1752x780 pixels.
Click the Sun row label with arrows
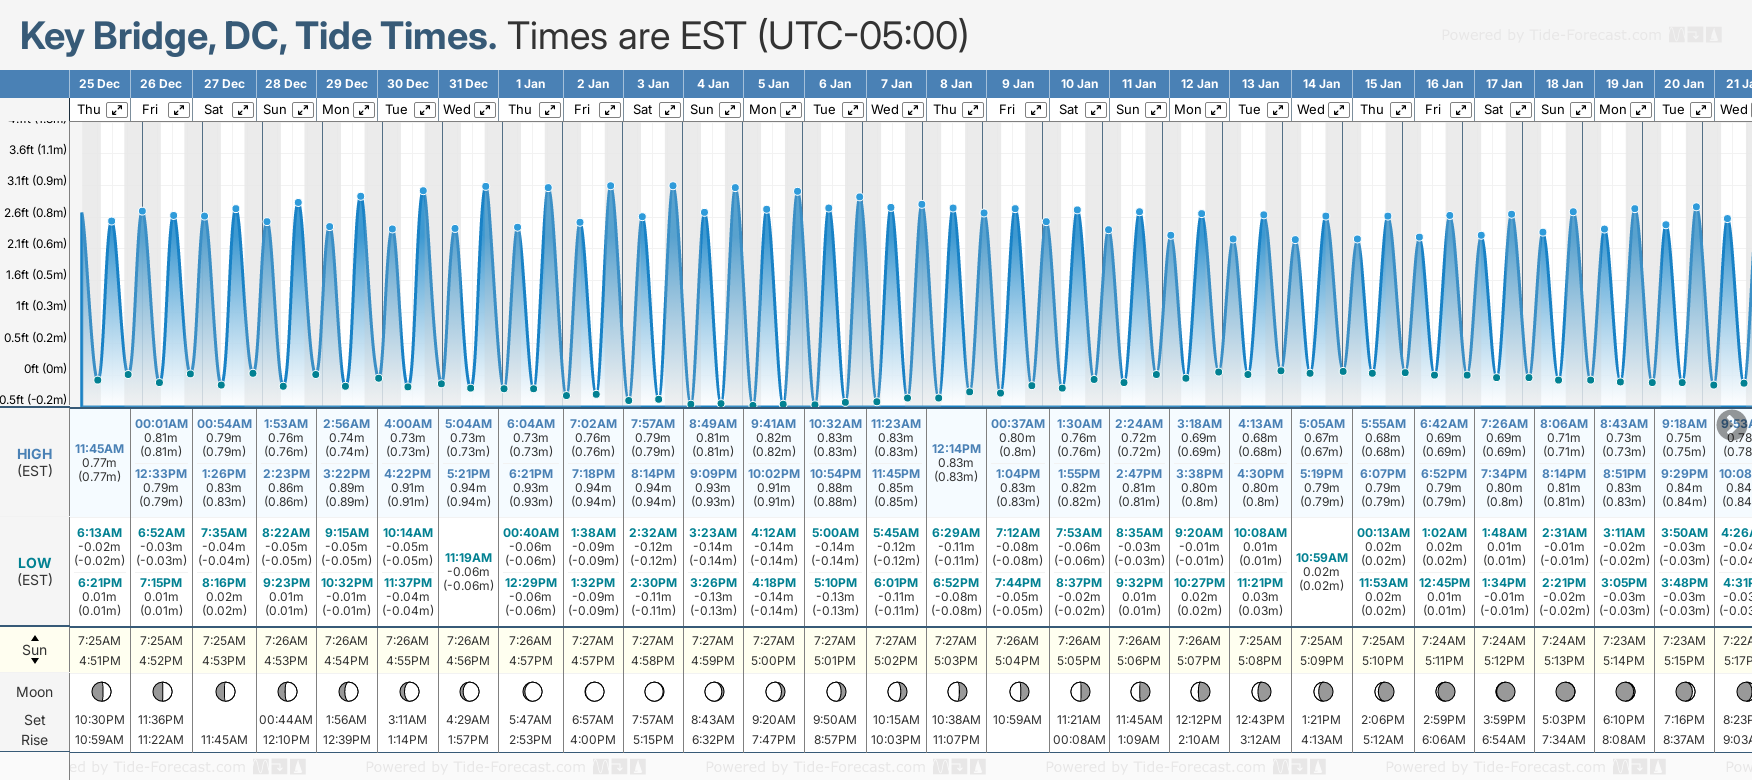pyautogui.click(x=35, y=650)
